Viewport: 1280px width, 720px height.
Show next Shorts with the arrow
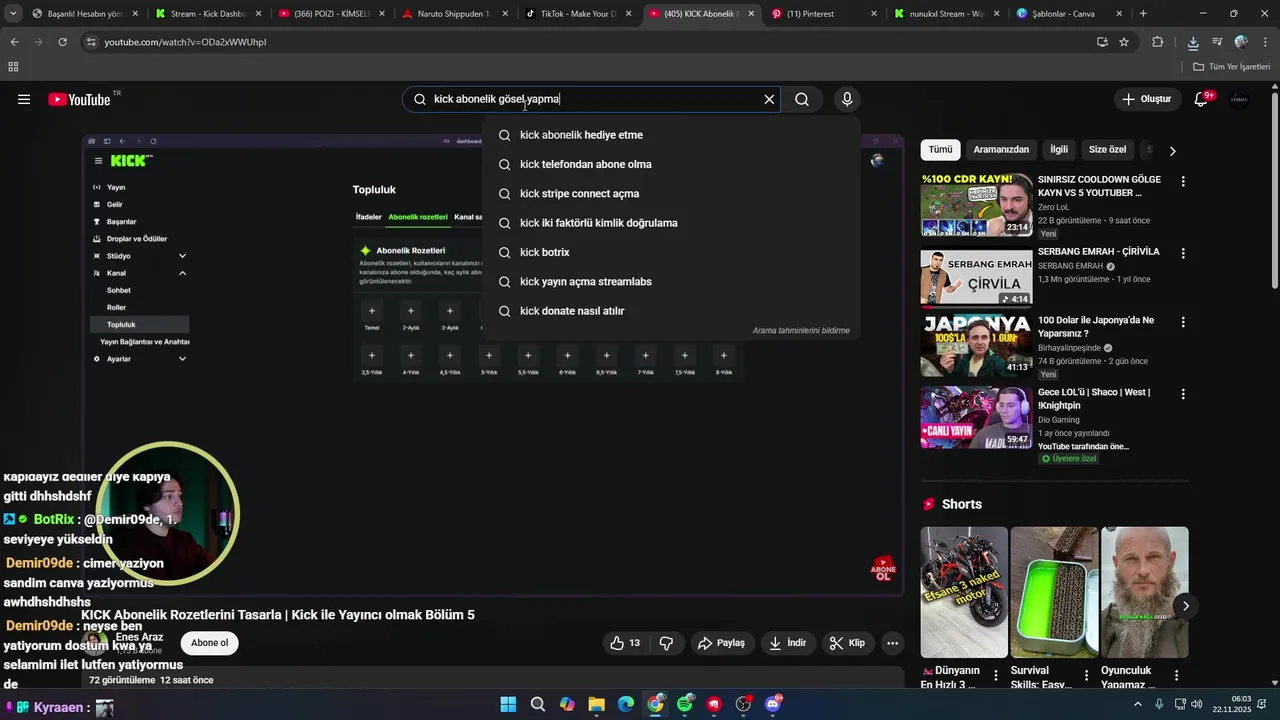tap(1185, 606)
